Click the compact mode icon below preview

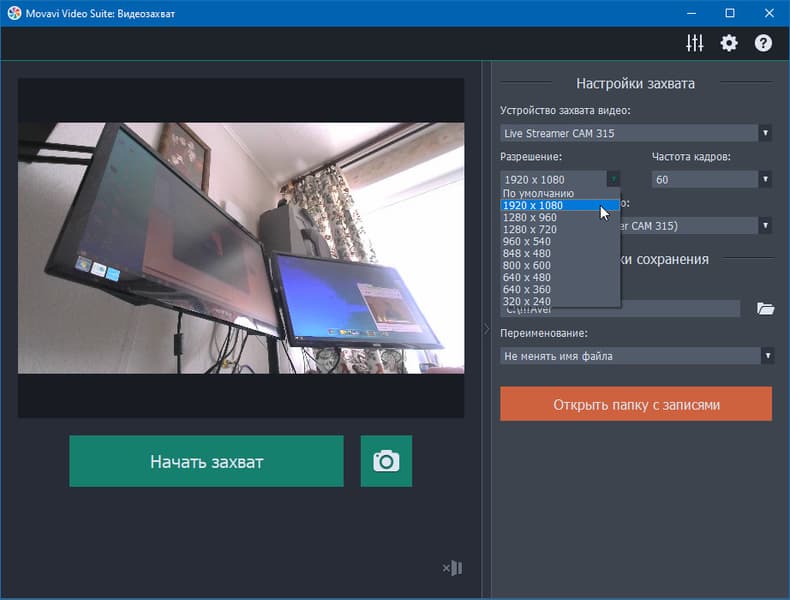point(452,568)
